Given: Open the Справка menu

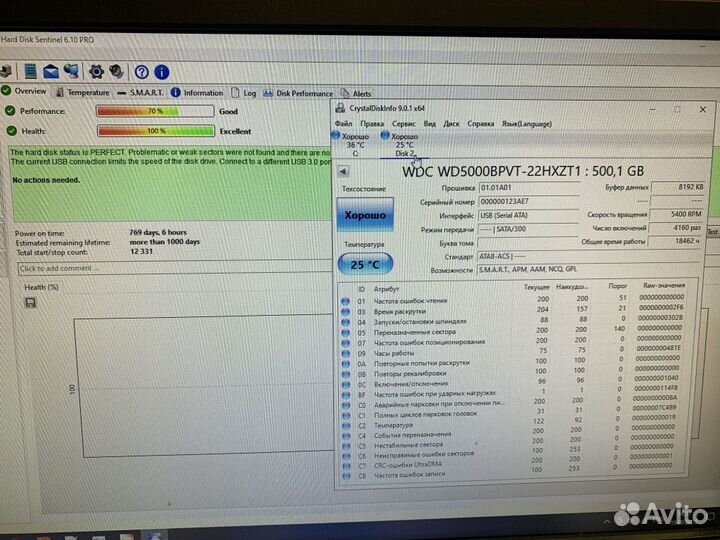Looking at the screenshot, I should tap(481, 124).
